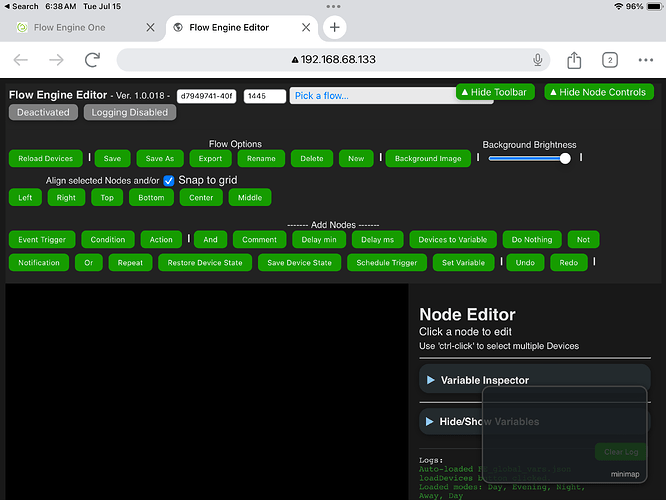Toggle the Logging Disabled button
Screen dimensions: 666x500
tap(130, 112)
